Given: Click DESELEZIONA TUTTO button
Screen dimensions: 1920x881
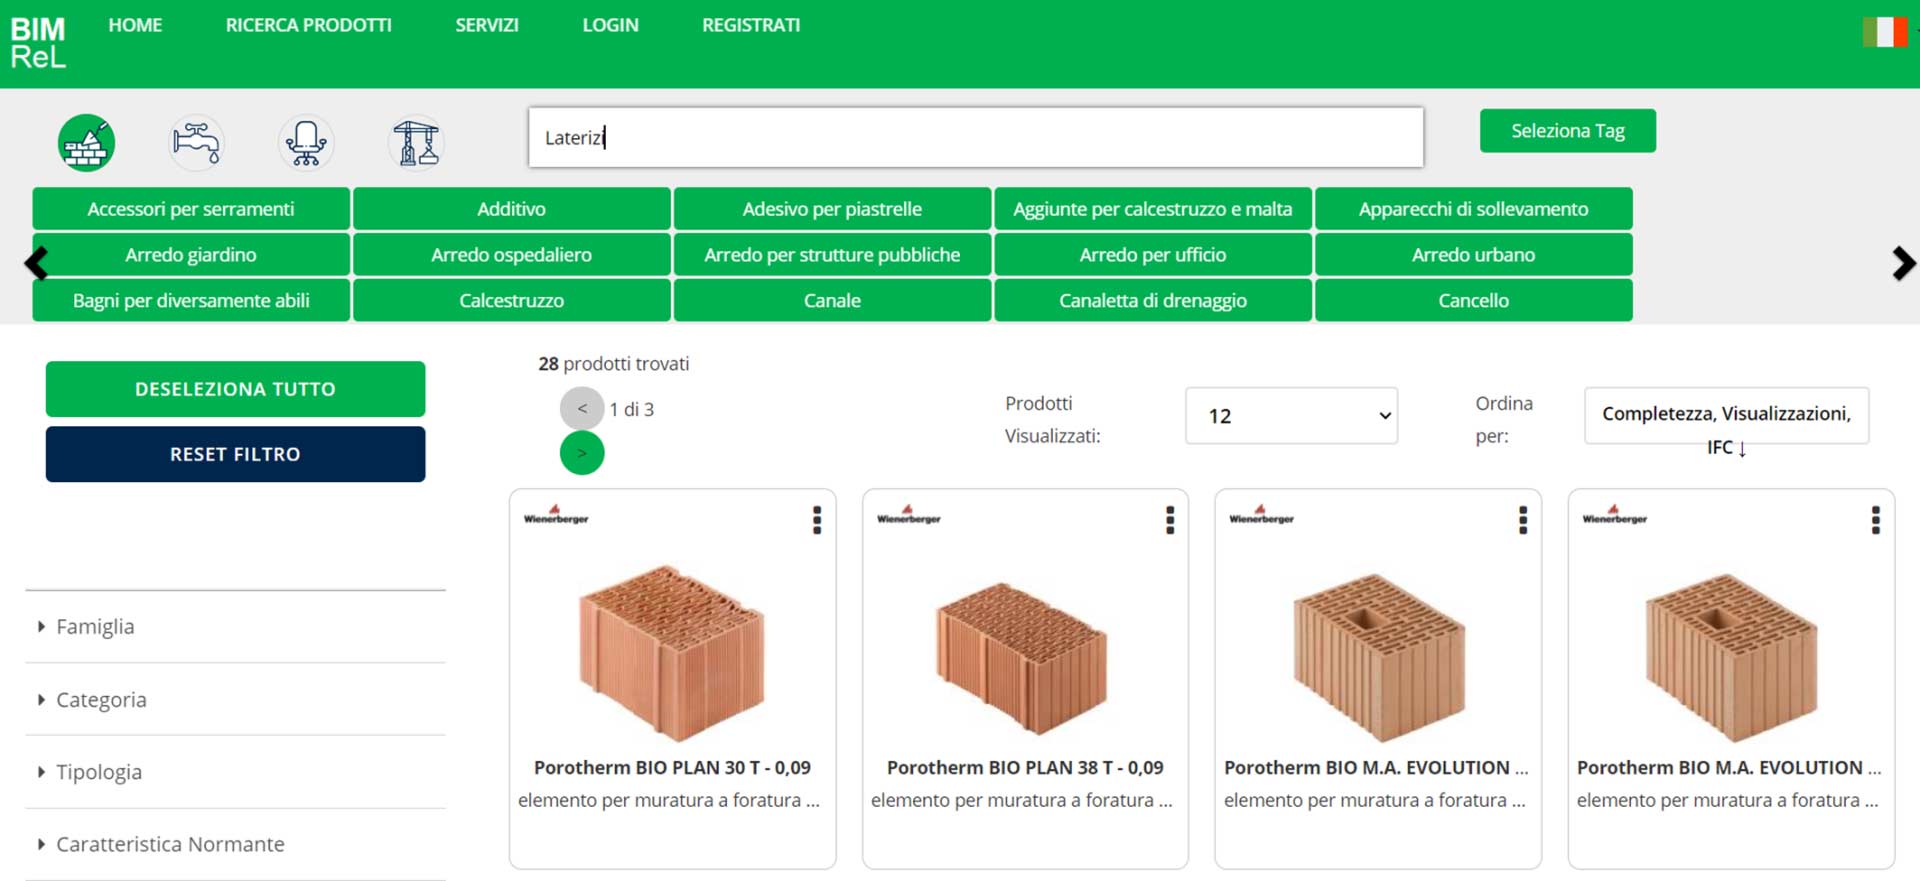Looking at the screenshot, I should pos(235,389).
